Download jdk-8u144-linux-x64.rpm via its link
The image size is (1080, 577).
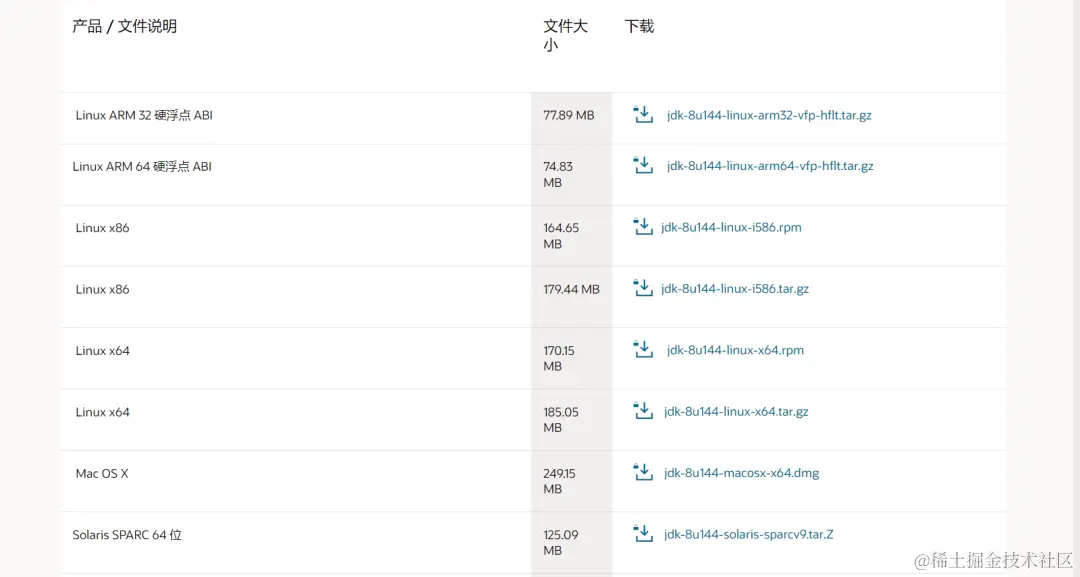(x=735, y=350)
